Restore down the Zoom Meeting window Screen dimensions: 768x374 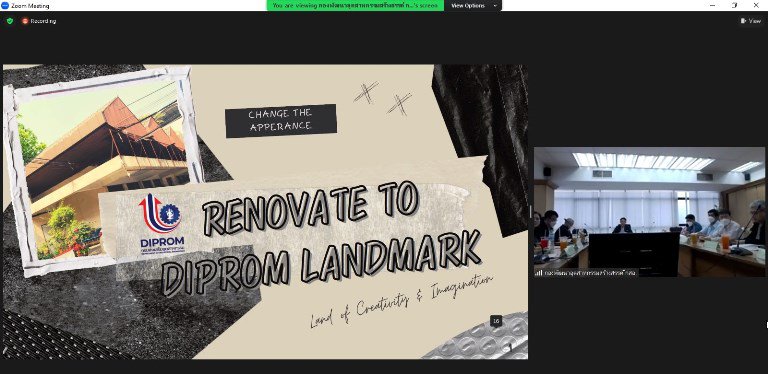[x=735, y=5]
